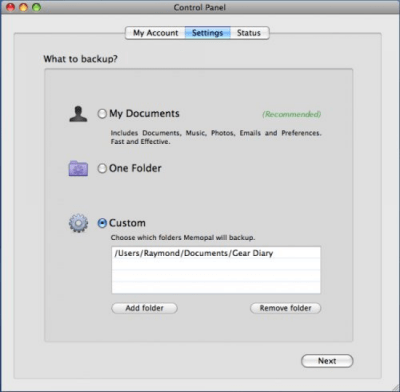Switch to the Status tab

(249, 33)
